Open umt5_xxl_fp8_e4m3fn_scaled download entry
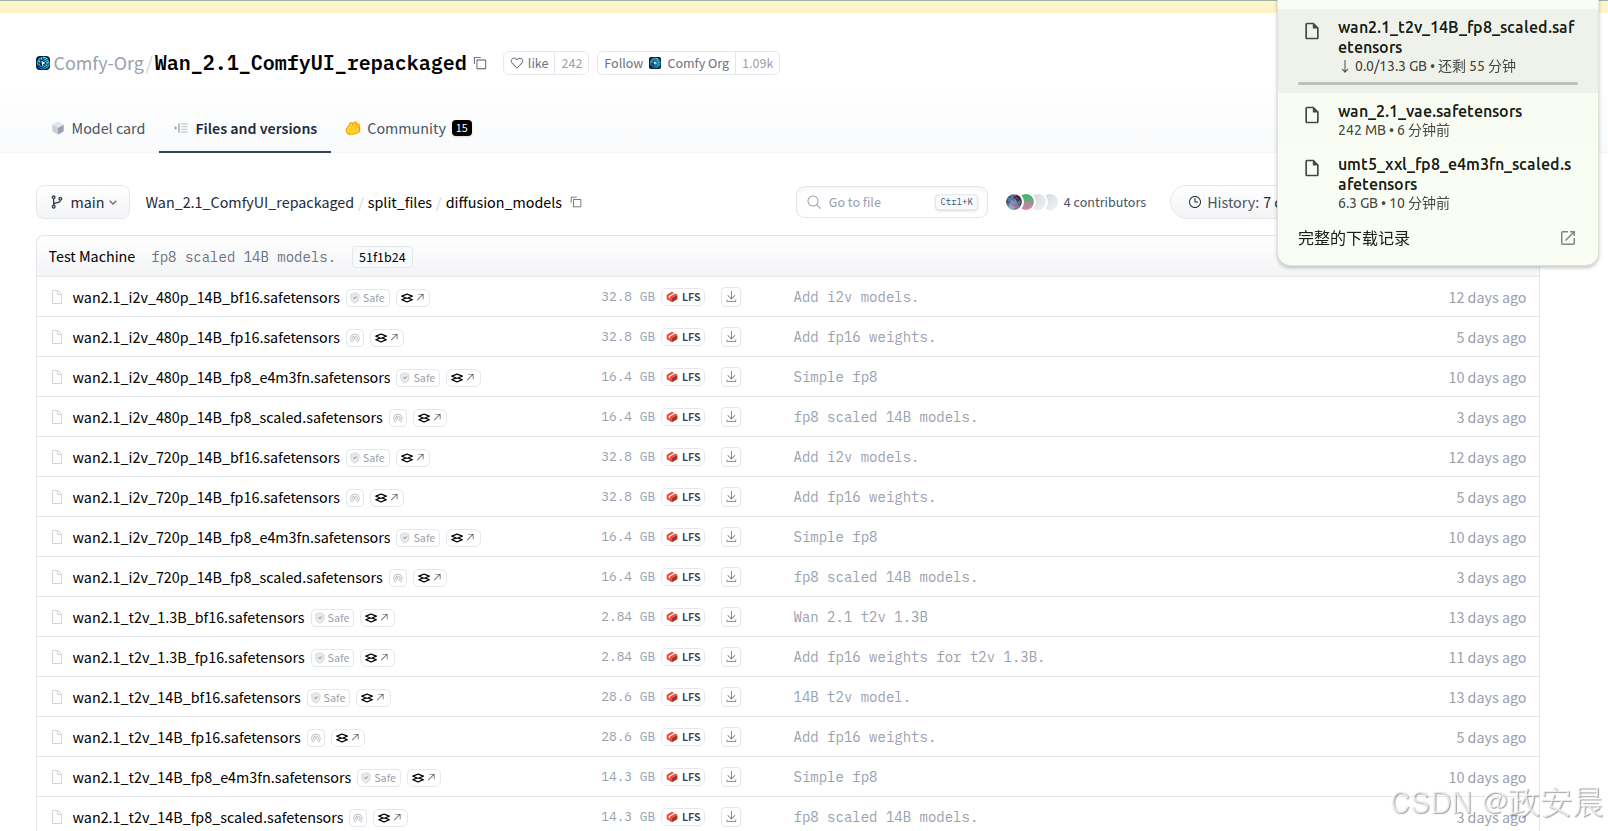Viewport: 1608px width, 831px height. [x=1438, y=183]
